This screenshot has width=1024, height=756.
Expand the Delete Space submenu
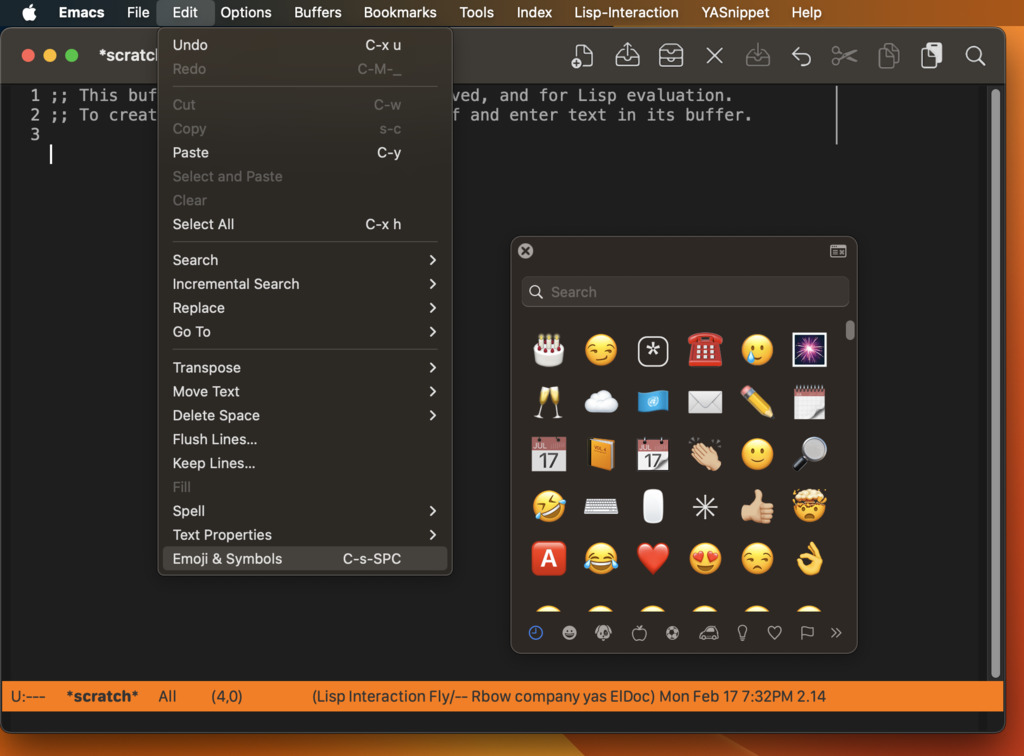pos(305,415)
